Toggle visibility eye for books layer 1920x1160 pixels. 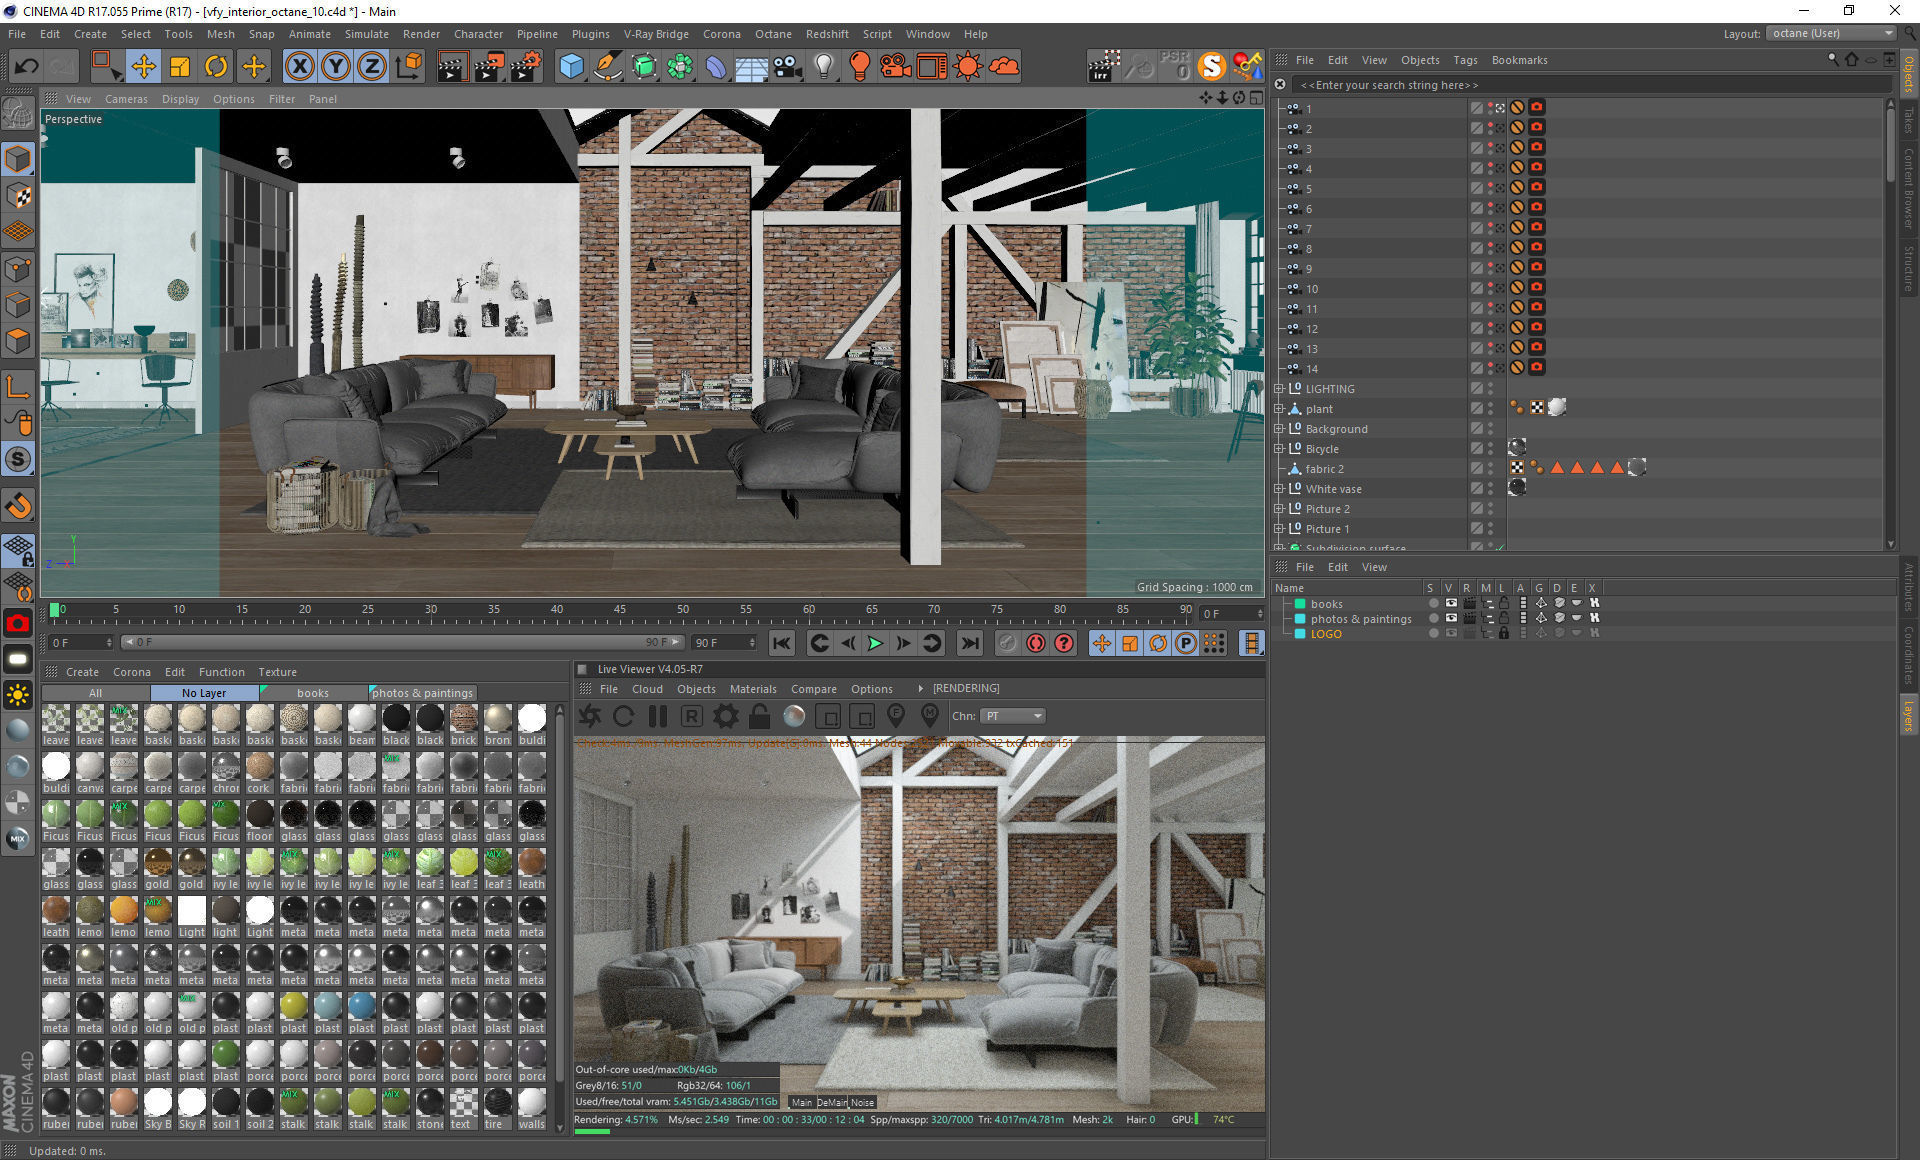1450,603
